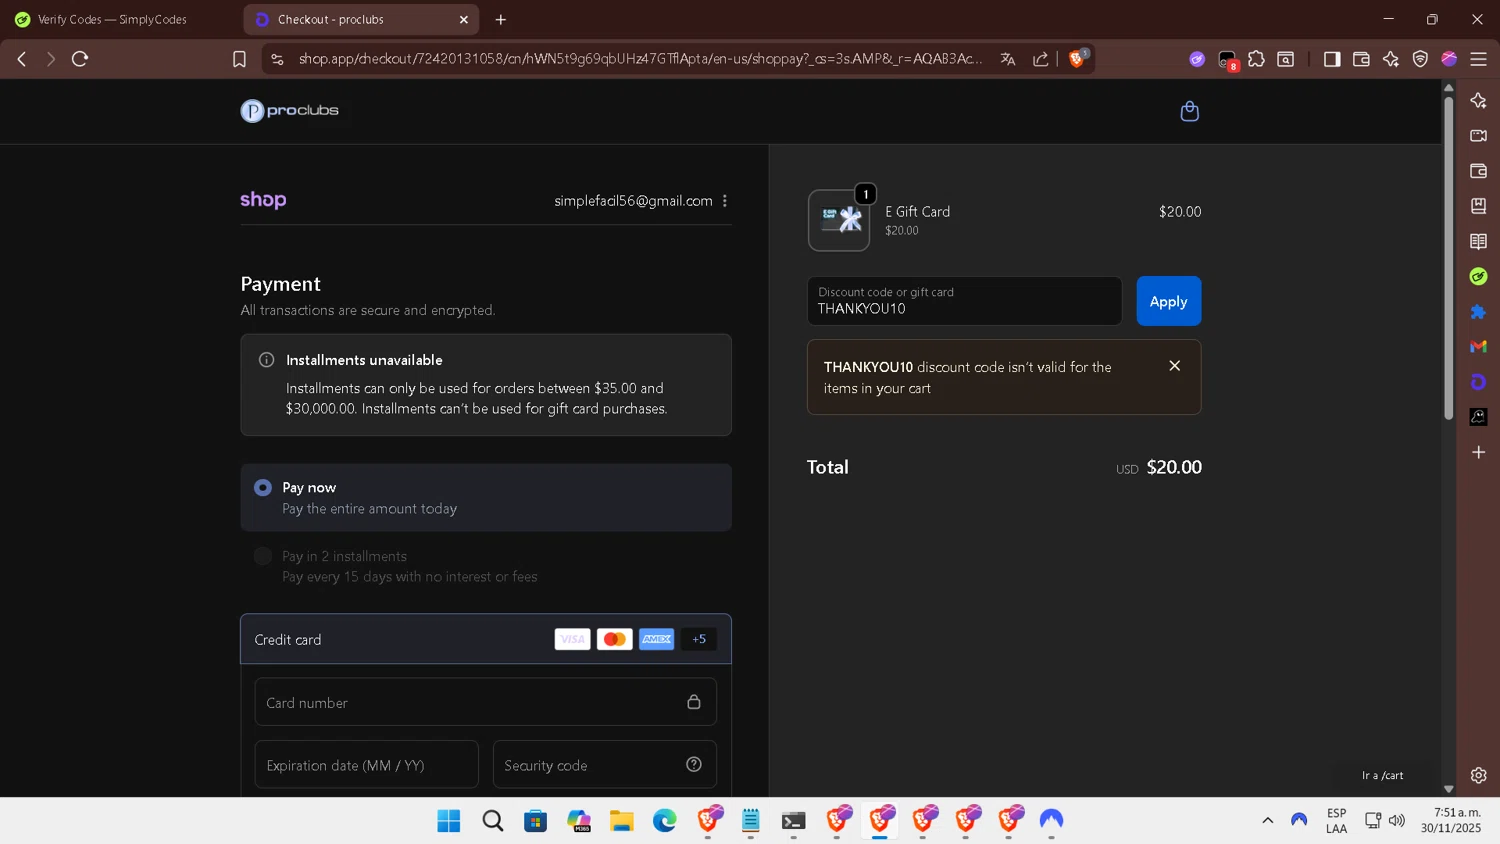Select Pay in 2 installments radio
Viewport: 1500px width, 844px height.
click(x=263, y=556)
